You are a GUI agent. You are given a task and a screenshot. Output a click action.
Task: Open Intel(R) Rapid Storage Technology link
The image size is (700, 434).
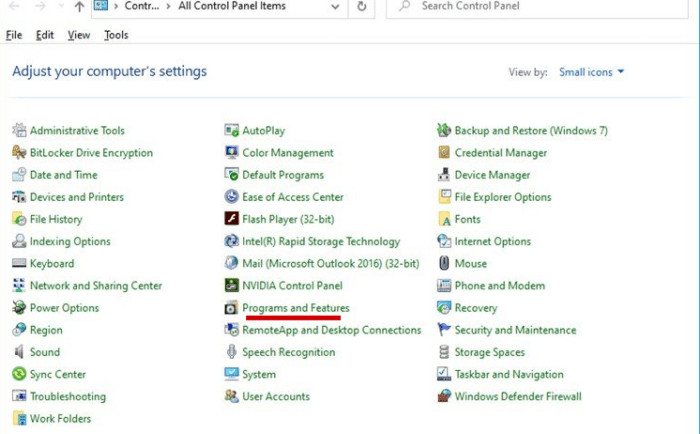coord(321,241)
